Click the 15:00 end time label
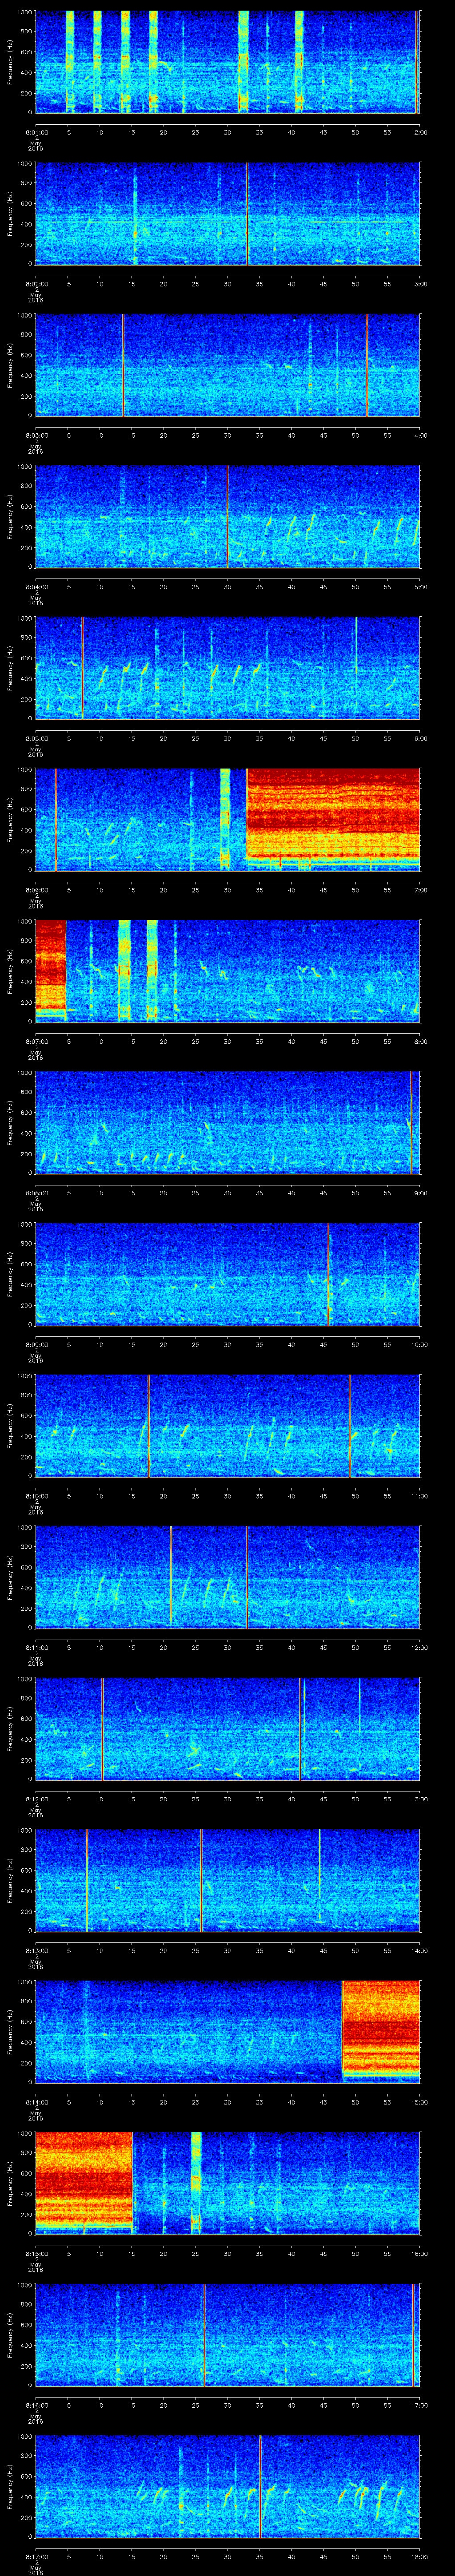455x2576 pixels. point(419,2103)
